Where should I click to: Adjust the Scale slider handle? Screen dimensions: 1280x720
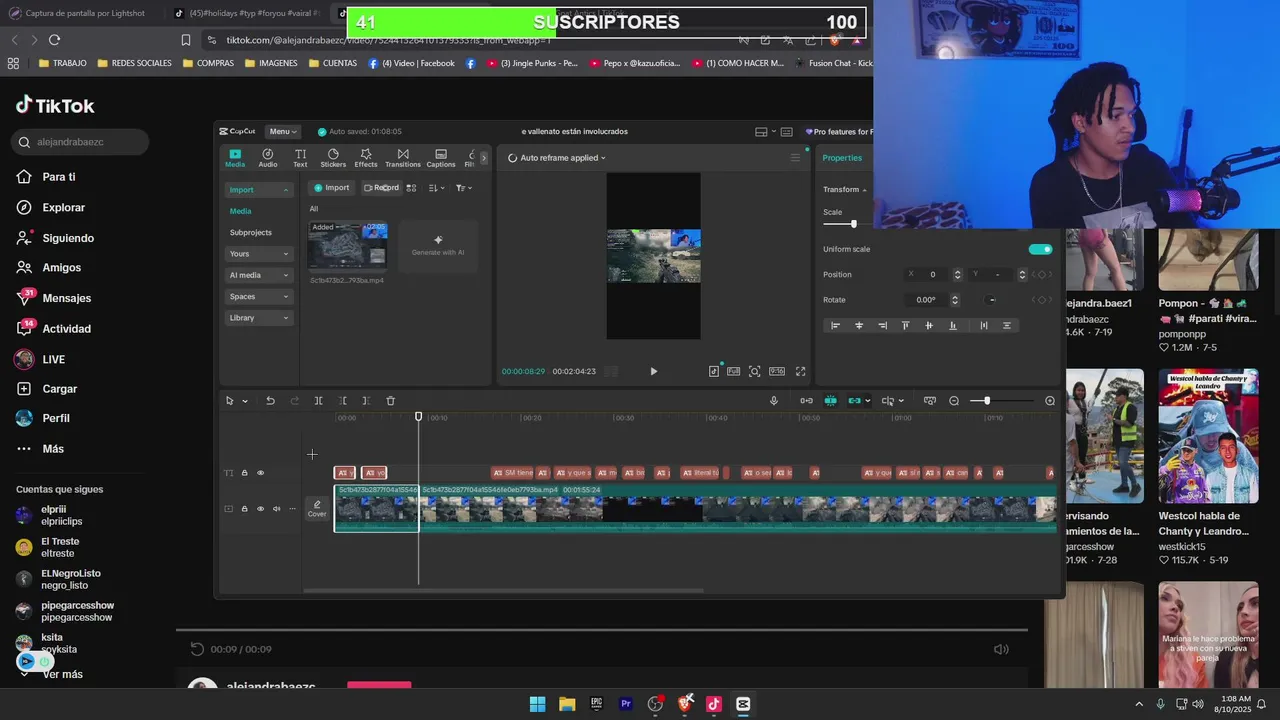pos(853,224)
